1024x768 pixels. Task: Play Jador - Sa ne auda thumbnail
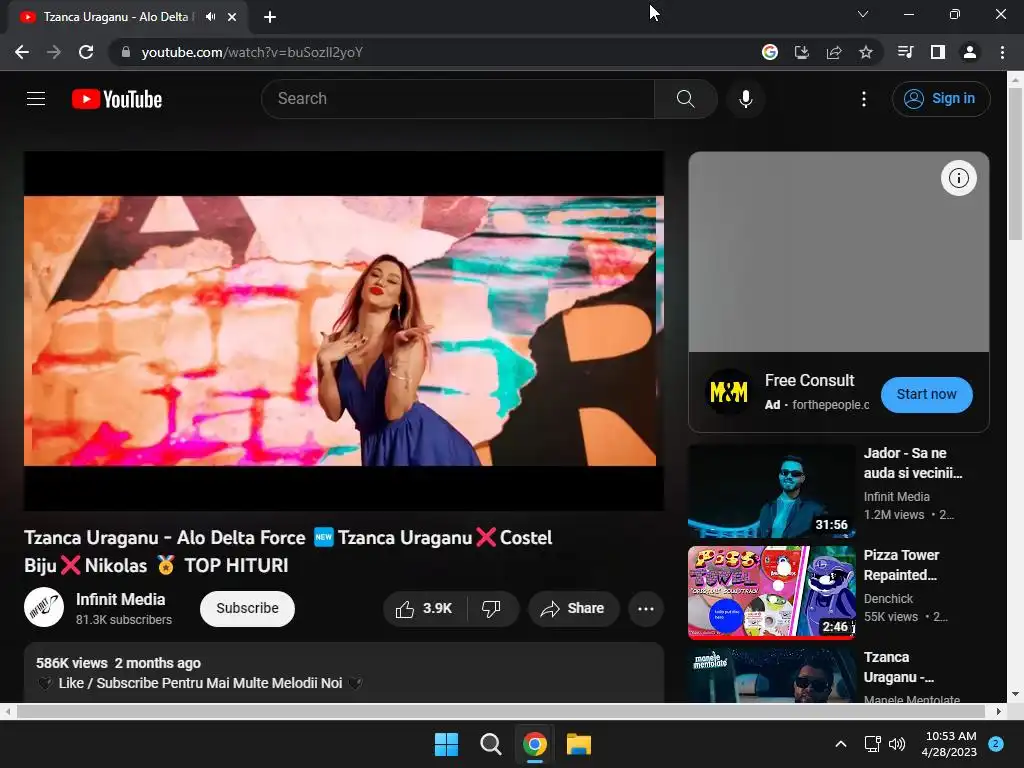click(771, 491)
